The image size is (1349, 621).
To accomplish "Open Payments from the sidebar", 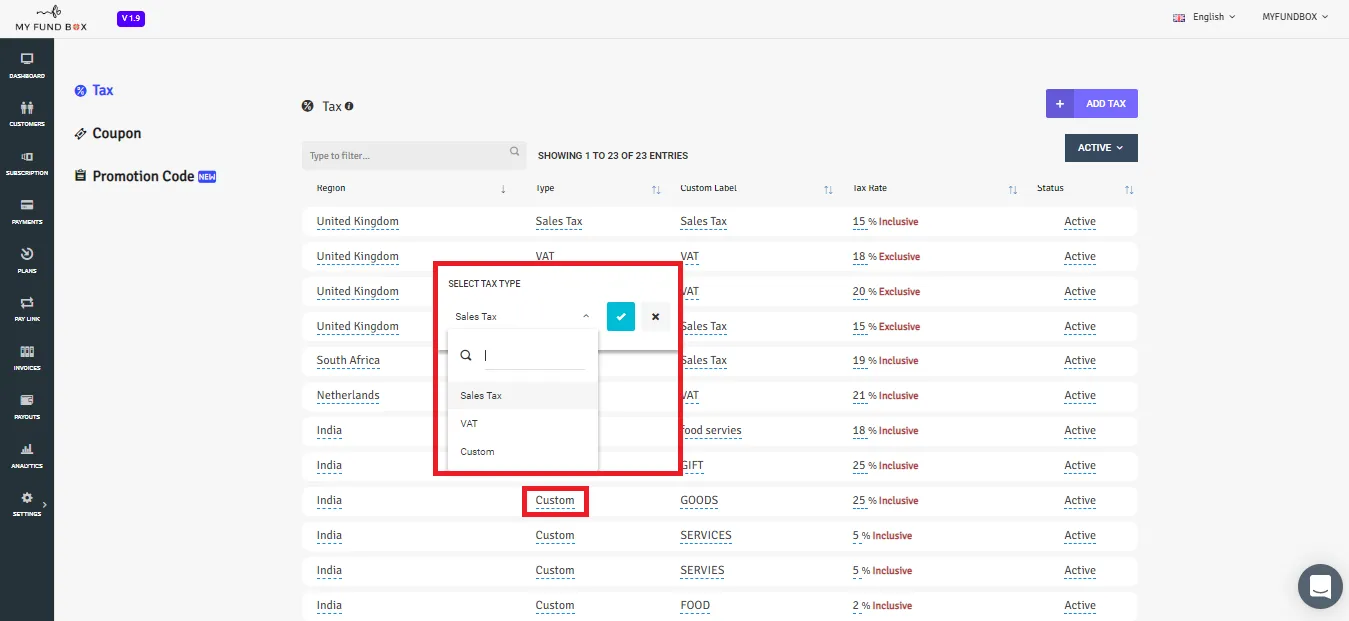I will 27,211.
